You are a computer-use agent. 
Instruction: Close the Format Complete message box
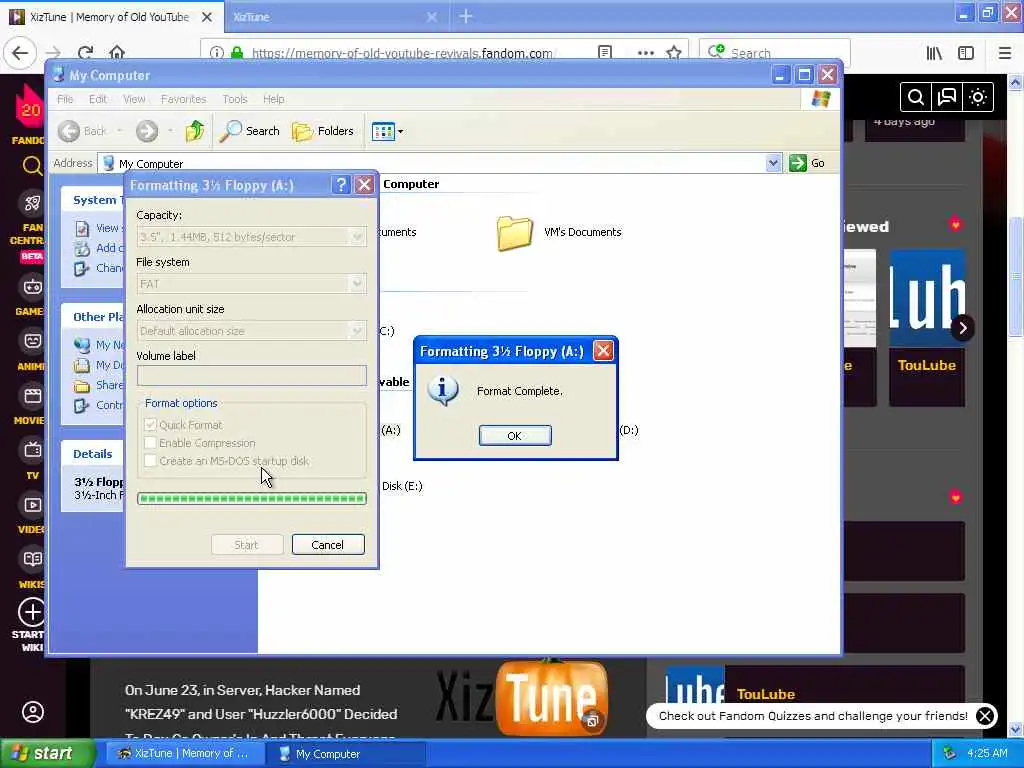coord(603,351)
